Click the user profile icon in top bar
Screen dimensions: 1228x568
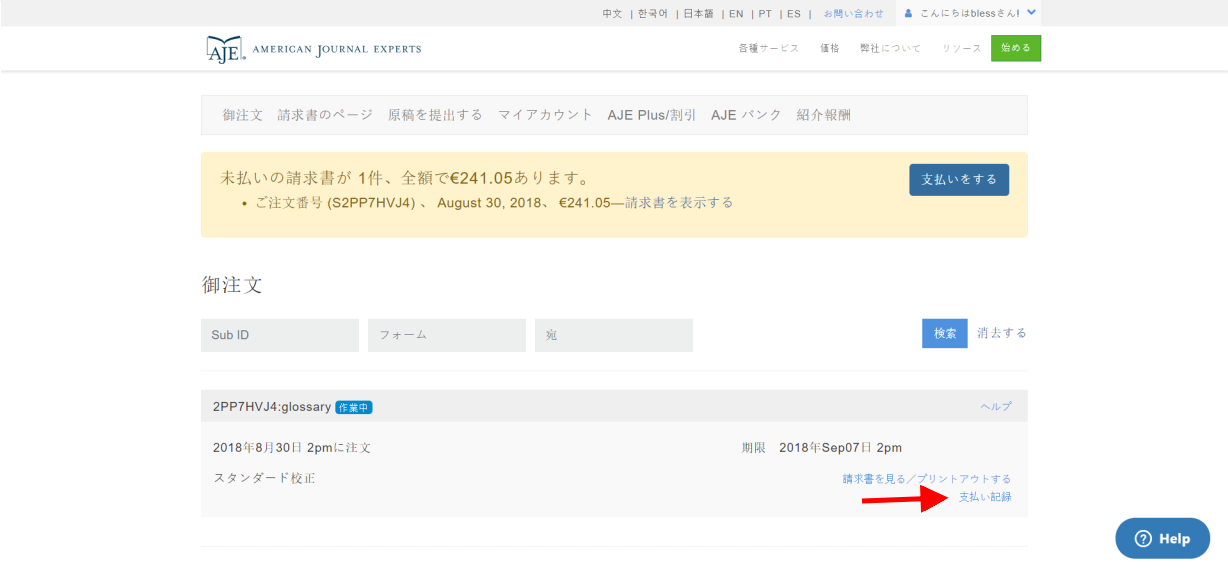[x=909, y=13]
